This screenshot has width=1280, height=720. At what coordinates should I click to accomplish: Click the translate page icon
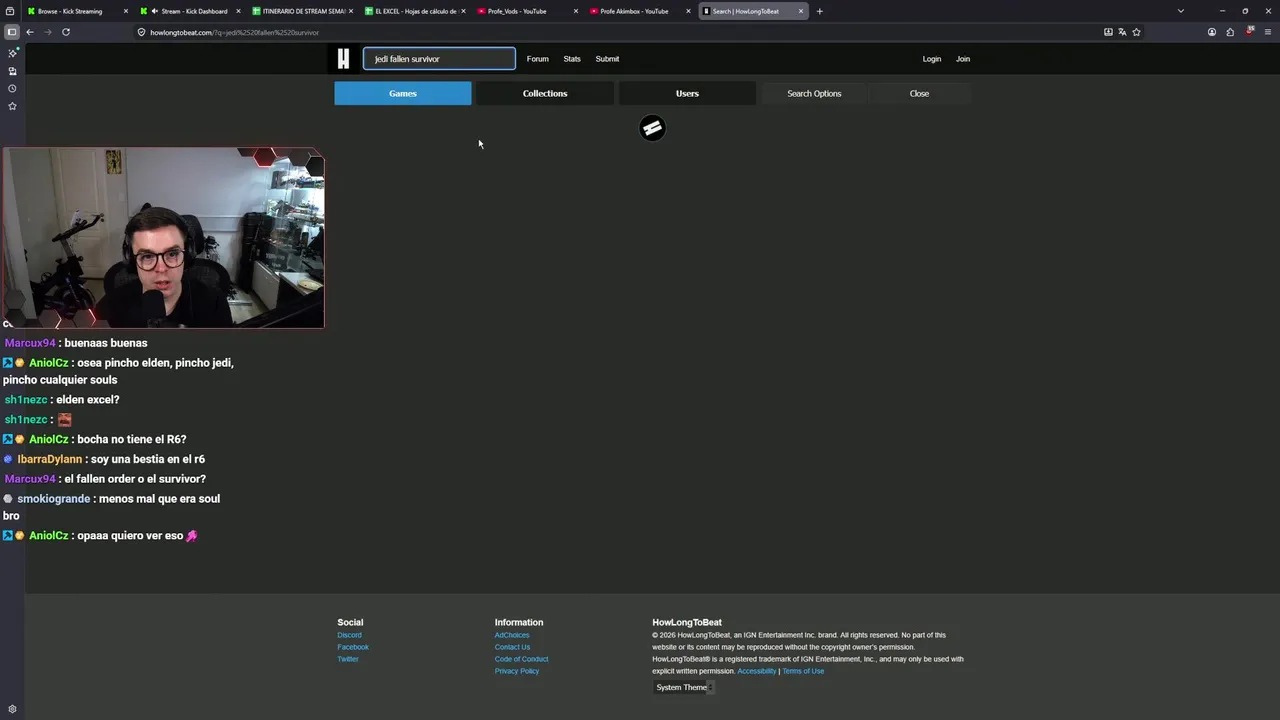[1122, 32]
